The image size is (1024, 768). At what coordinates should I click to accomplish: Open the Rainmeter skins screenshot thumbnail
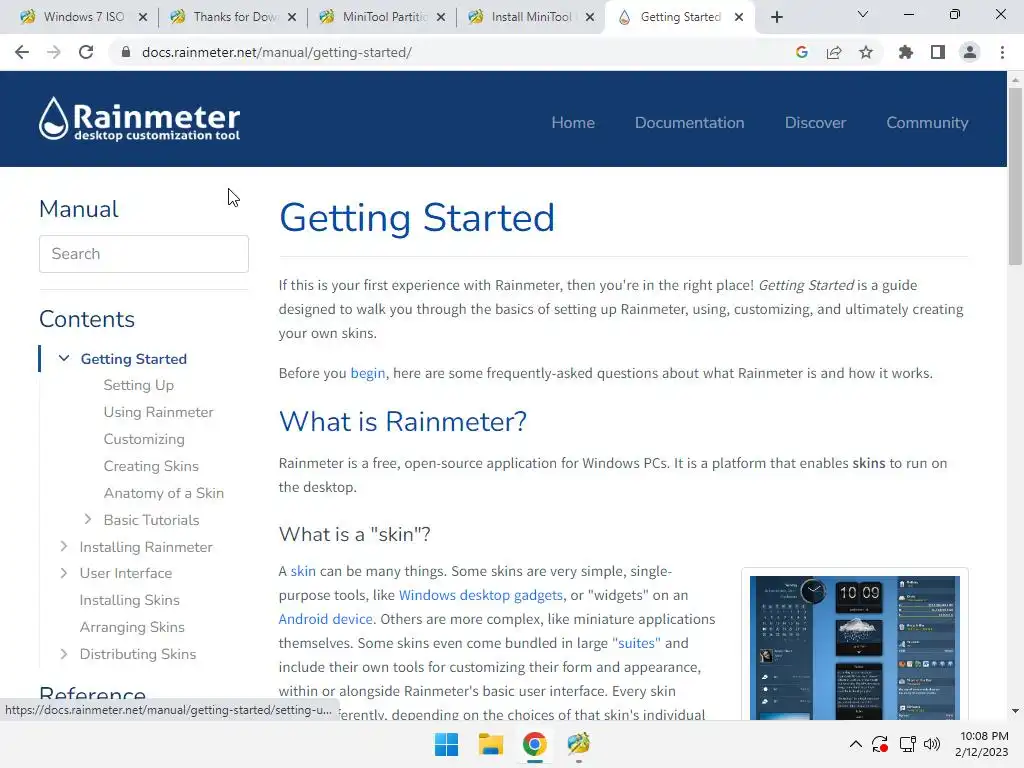[855, 647]
